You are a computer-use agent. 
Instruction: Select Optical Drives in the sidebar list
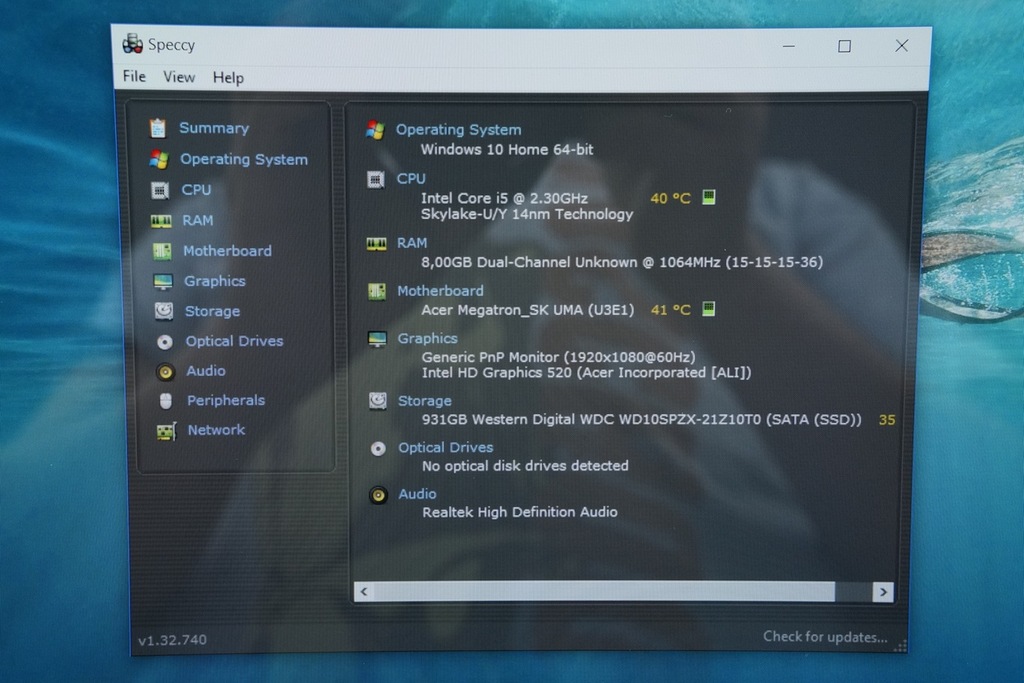coord(234,342)
